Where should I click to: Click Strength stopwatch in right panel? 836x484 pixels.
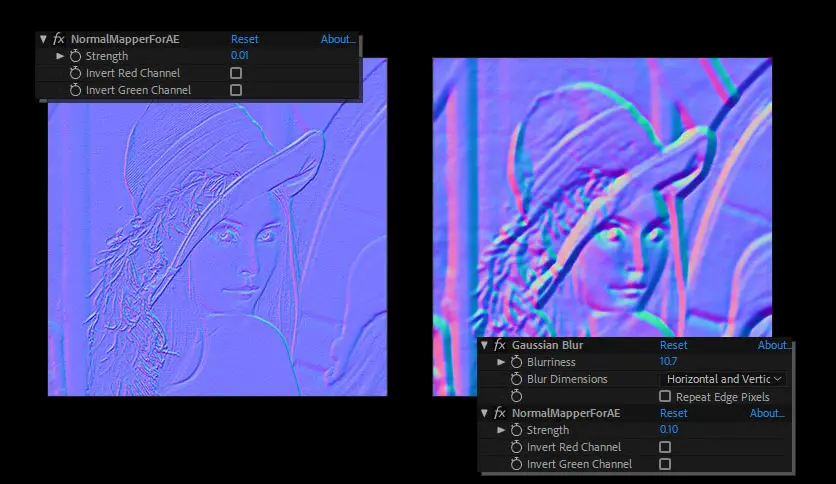[516, 430]
